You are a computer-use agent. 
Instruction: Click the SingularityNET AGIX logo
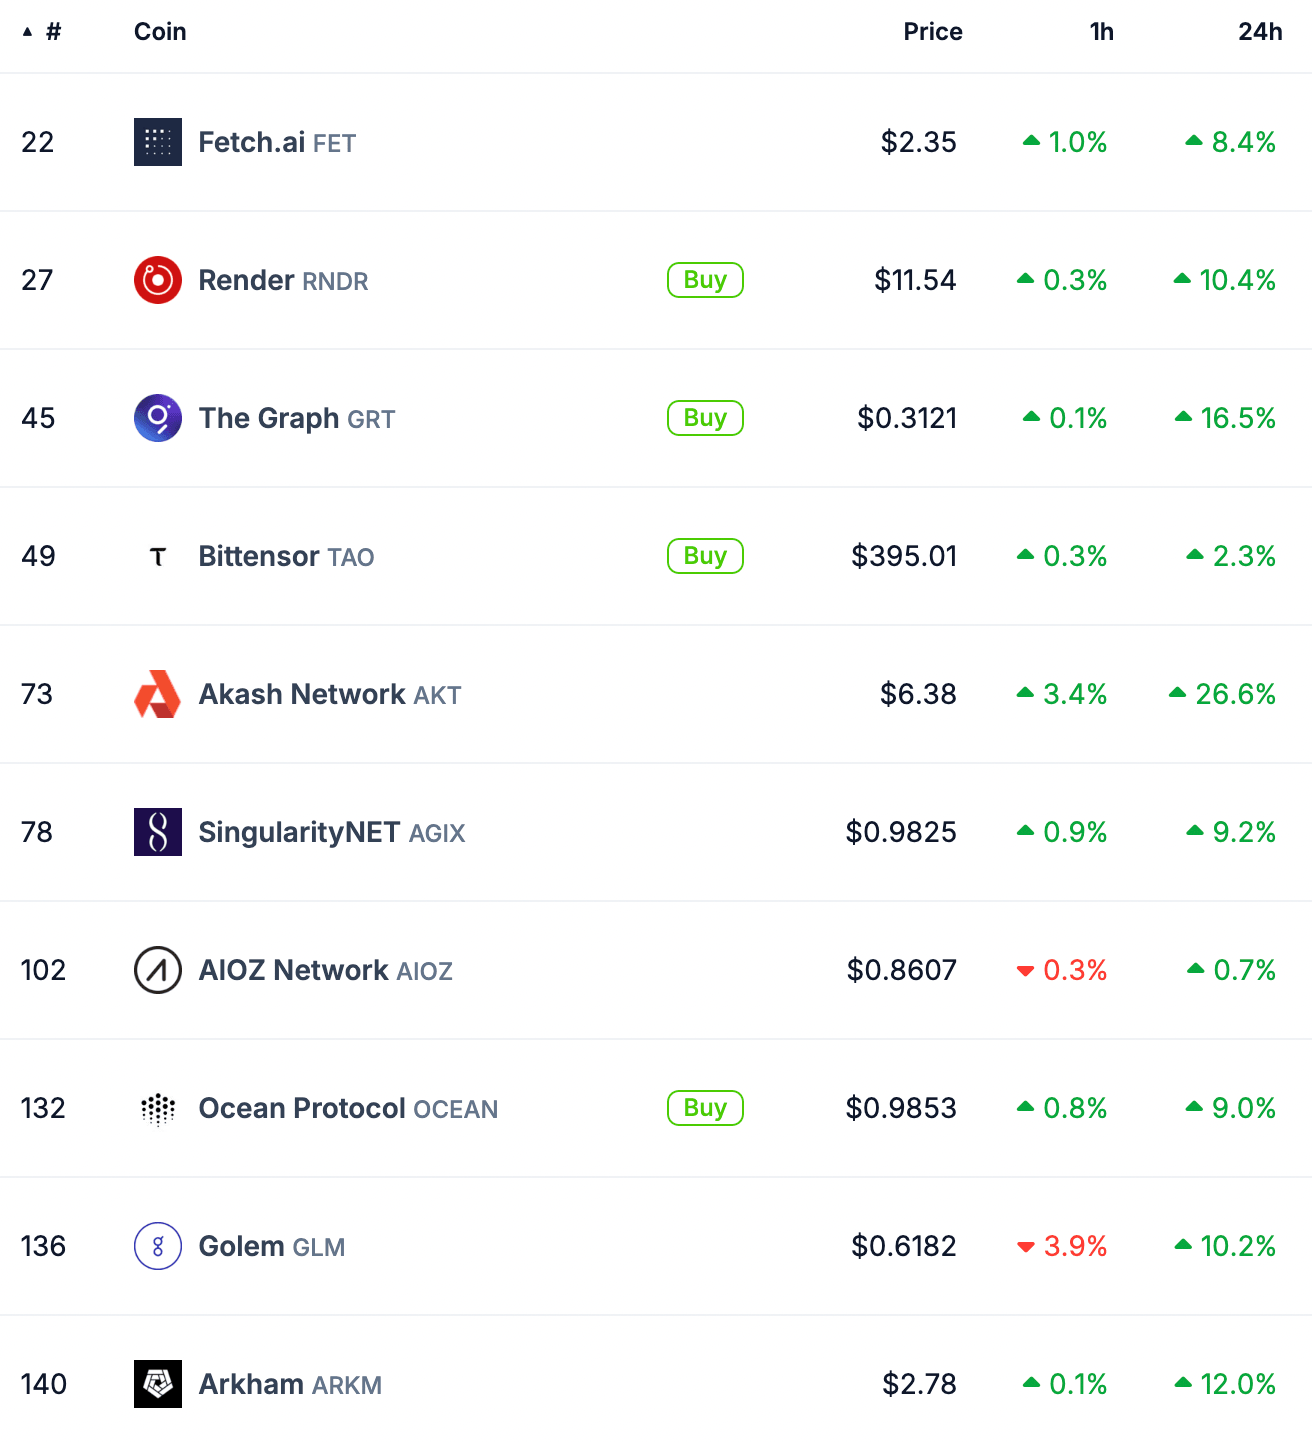click(157, 832)
